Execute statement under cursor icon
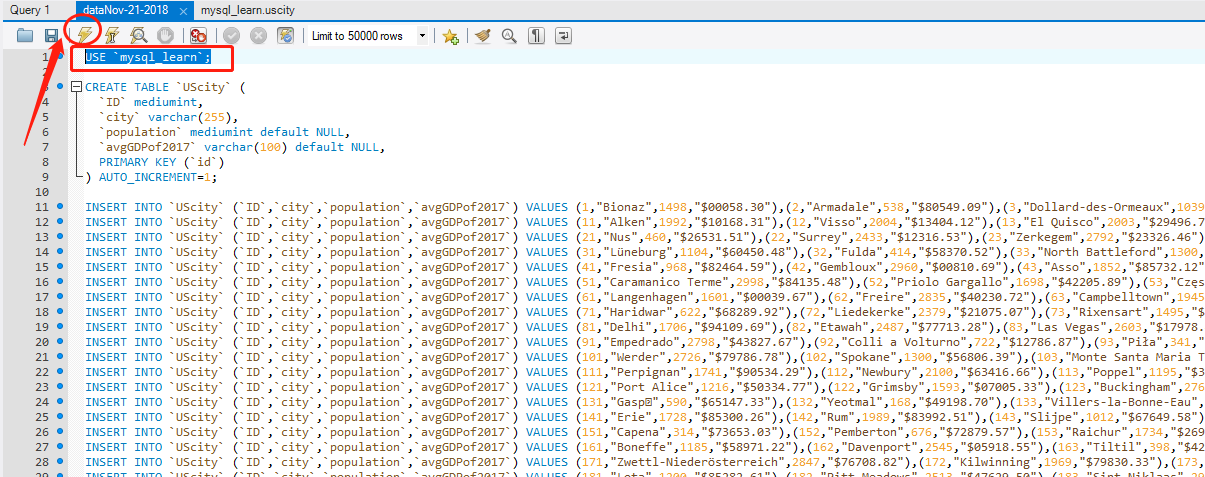The width and height of the screenshot is (1205, 477). (x=112, y=36)
